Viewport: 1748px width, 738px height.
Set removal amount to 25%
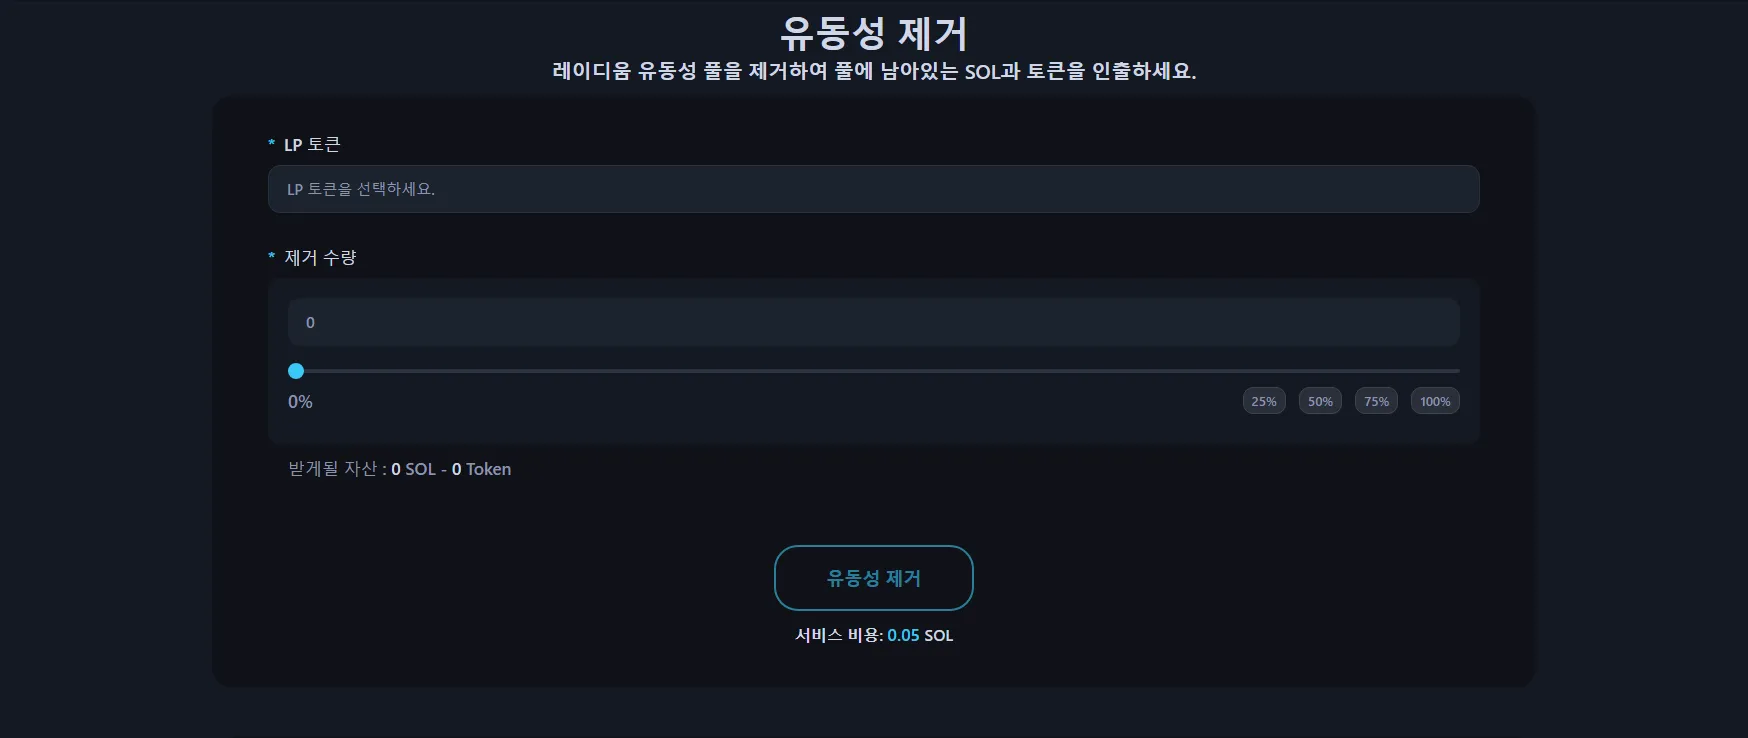click(x=1264, y=401)
